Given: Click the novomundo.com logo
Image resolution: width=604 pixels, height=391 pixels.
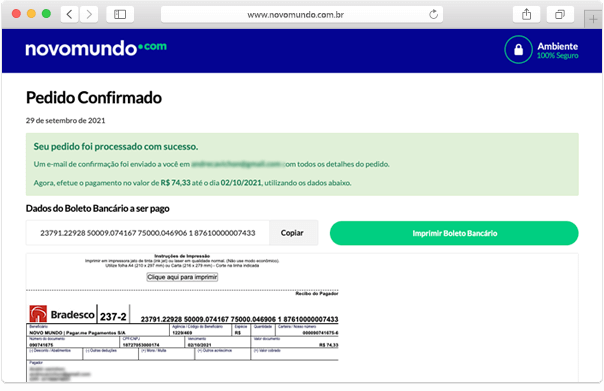Looking at the screenshot, I should 96,49.
